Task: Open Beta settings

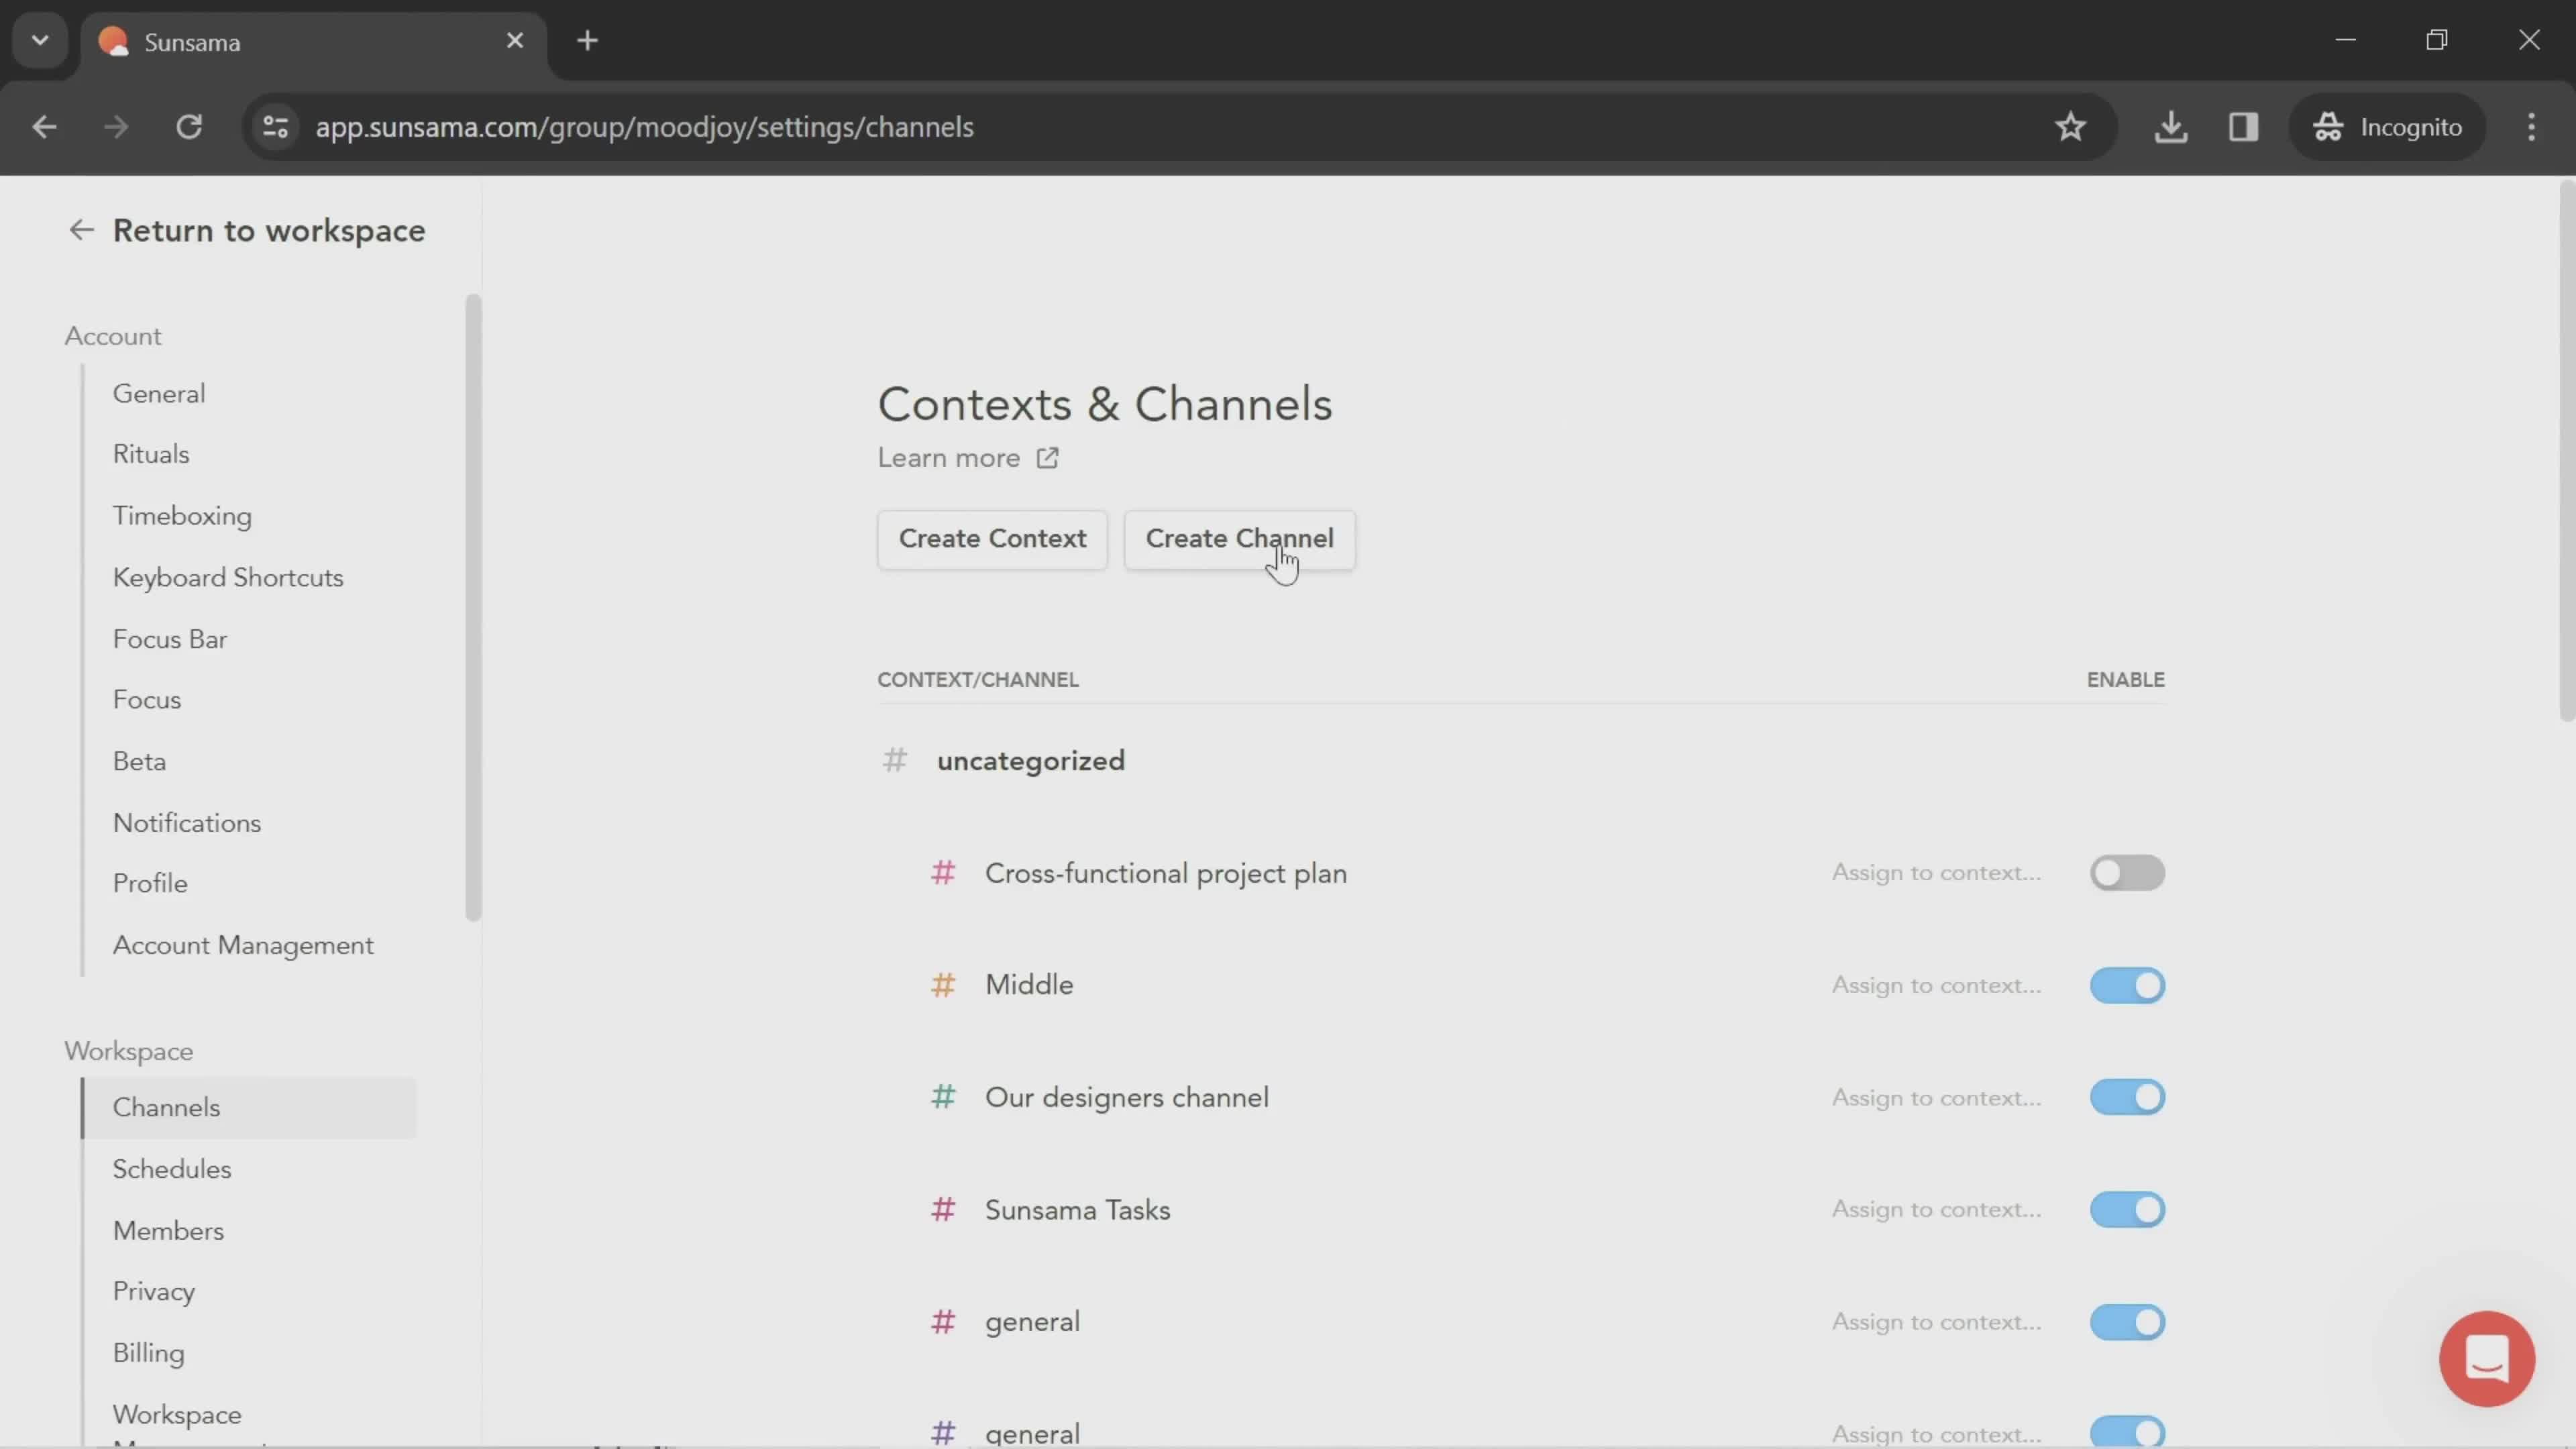Action: (x=139, y=762)
